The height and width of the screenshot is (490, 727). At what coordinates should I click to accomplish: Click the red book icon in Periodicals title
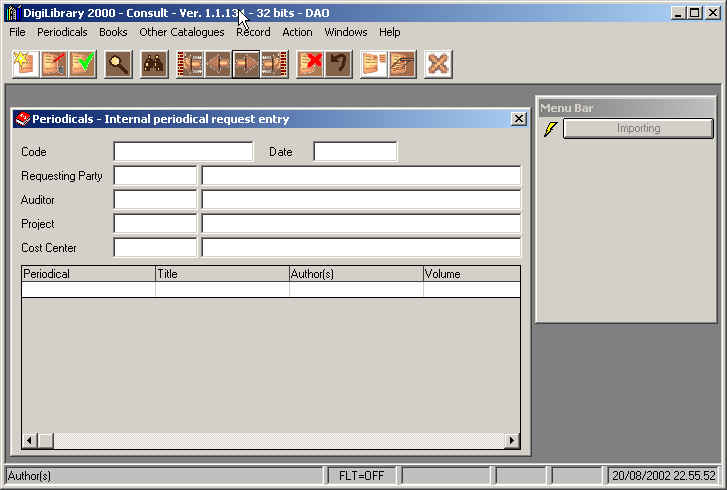pos(23,119)
